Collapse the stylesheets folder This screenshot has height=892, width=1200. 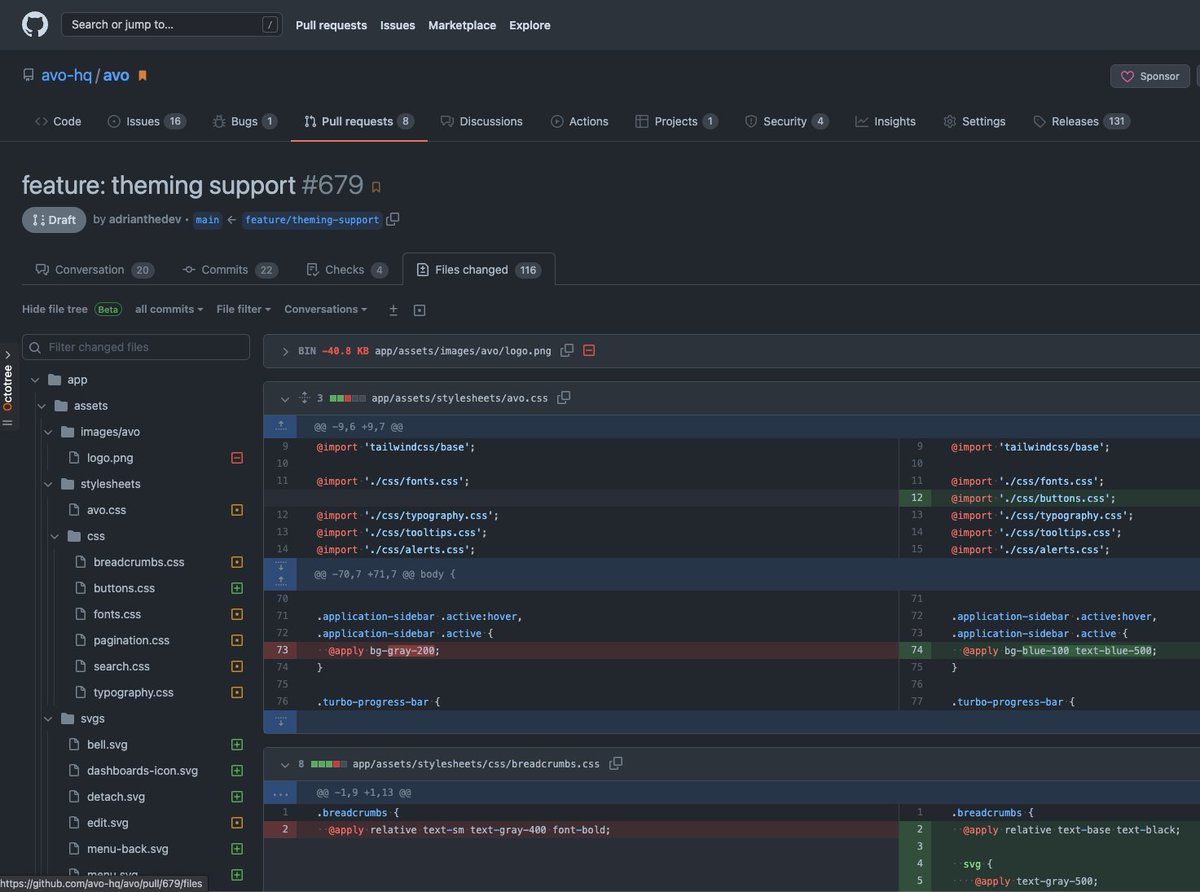click(48, 484)
